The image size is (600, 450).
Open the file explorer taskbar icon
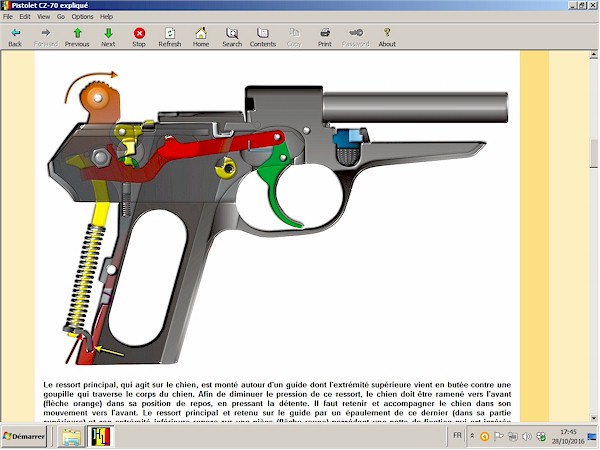[x=71, y=437]
